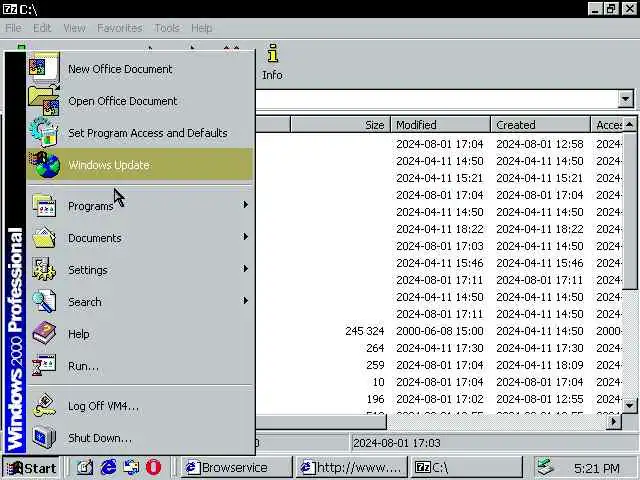The width and height of the screenshot is (640, 480).
Task: Expand the Search submenu arrow
Action: click(x=245, y=301)
